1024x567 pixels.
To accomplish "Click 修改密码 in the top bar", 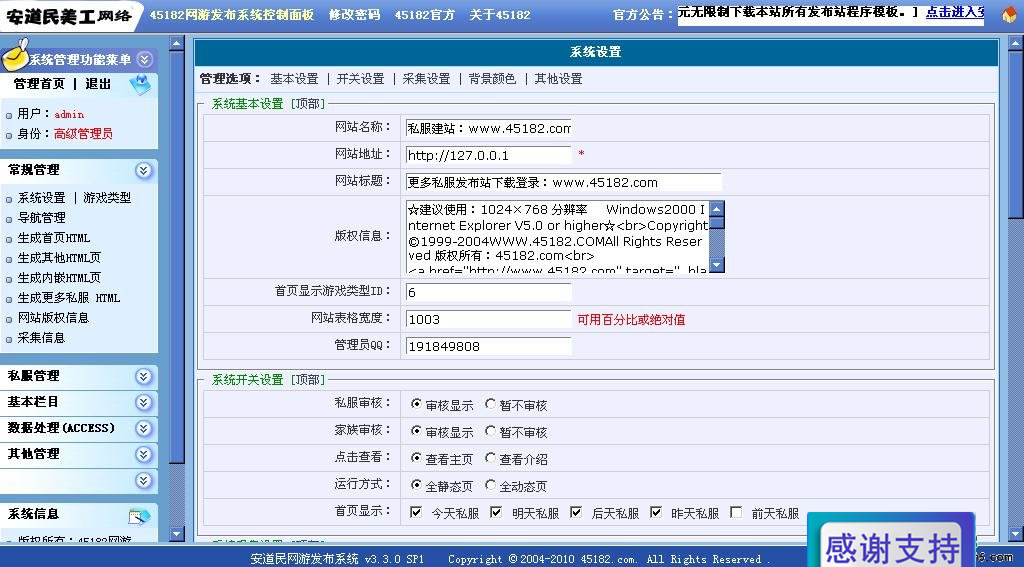I will 355,14.
